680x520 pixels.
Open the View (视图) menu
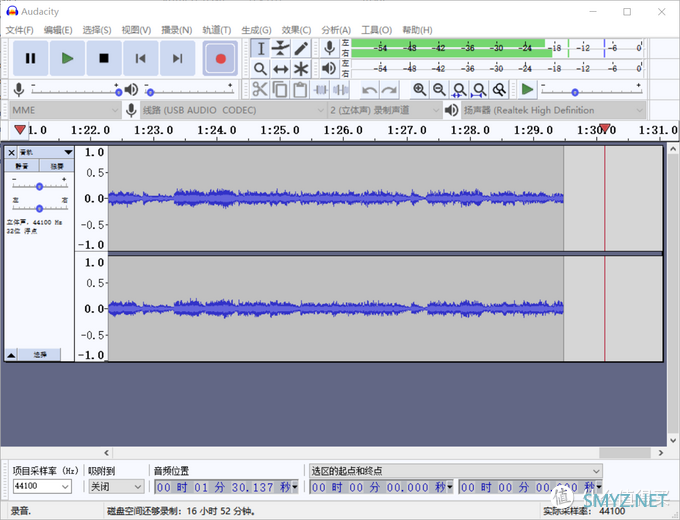pos(136,30)
